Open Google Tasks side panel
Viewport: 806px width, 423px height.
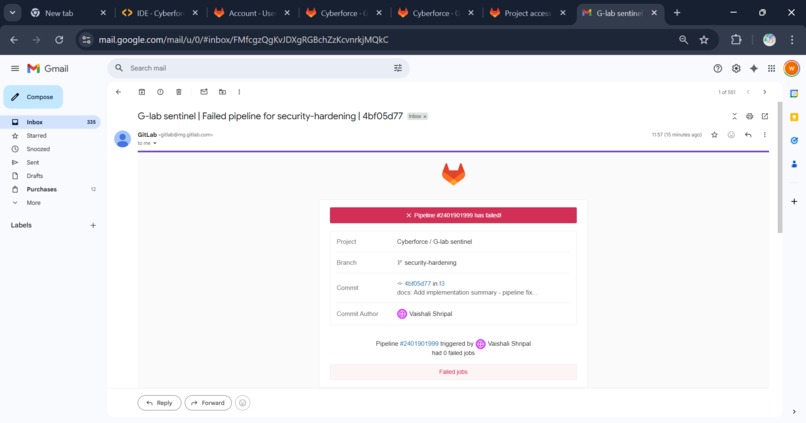click(794, 140)
